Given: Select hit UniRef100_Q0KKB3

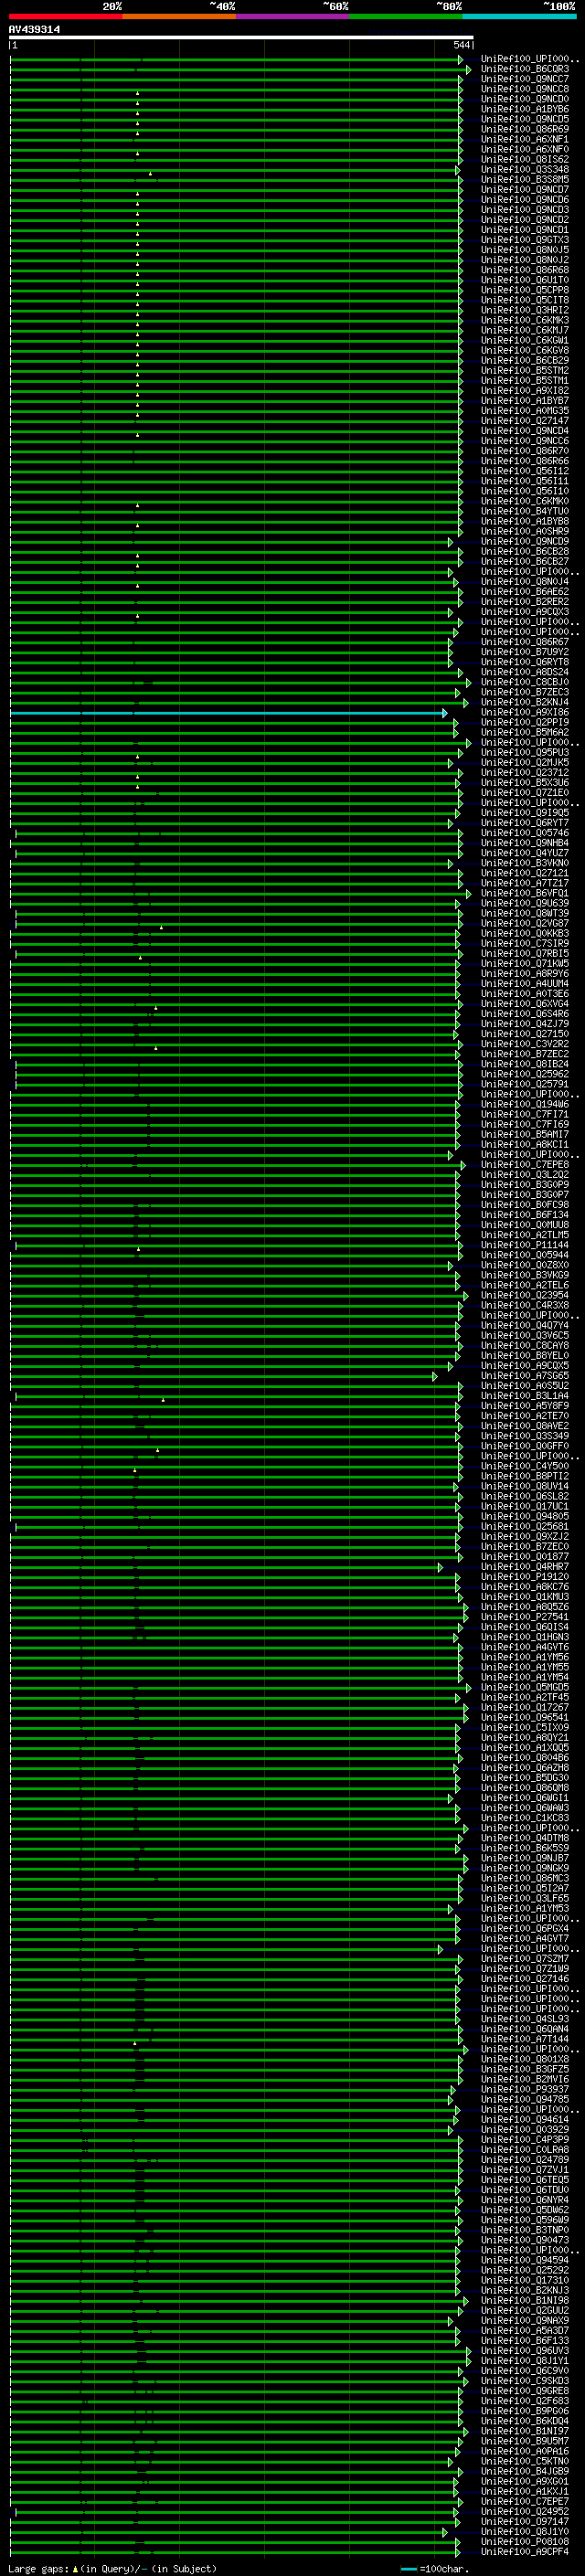Looking at the screenshot, I should pyautogui.click(x=525, y=934).
